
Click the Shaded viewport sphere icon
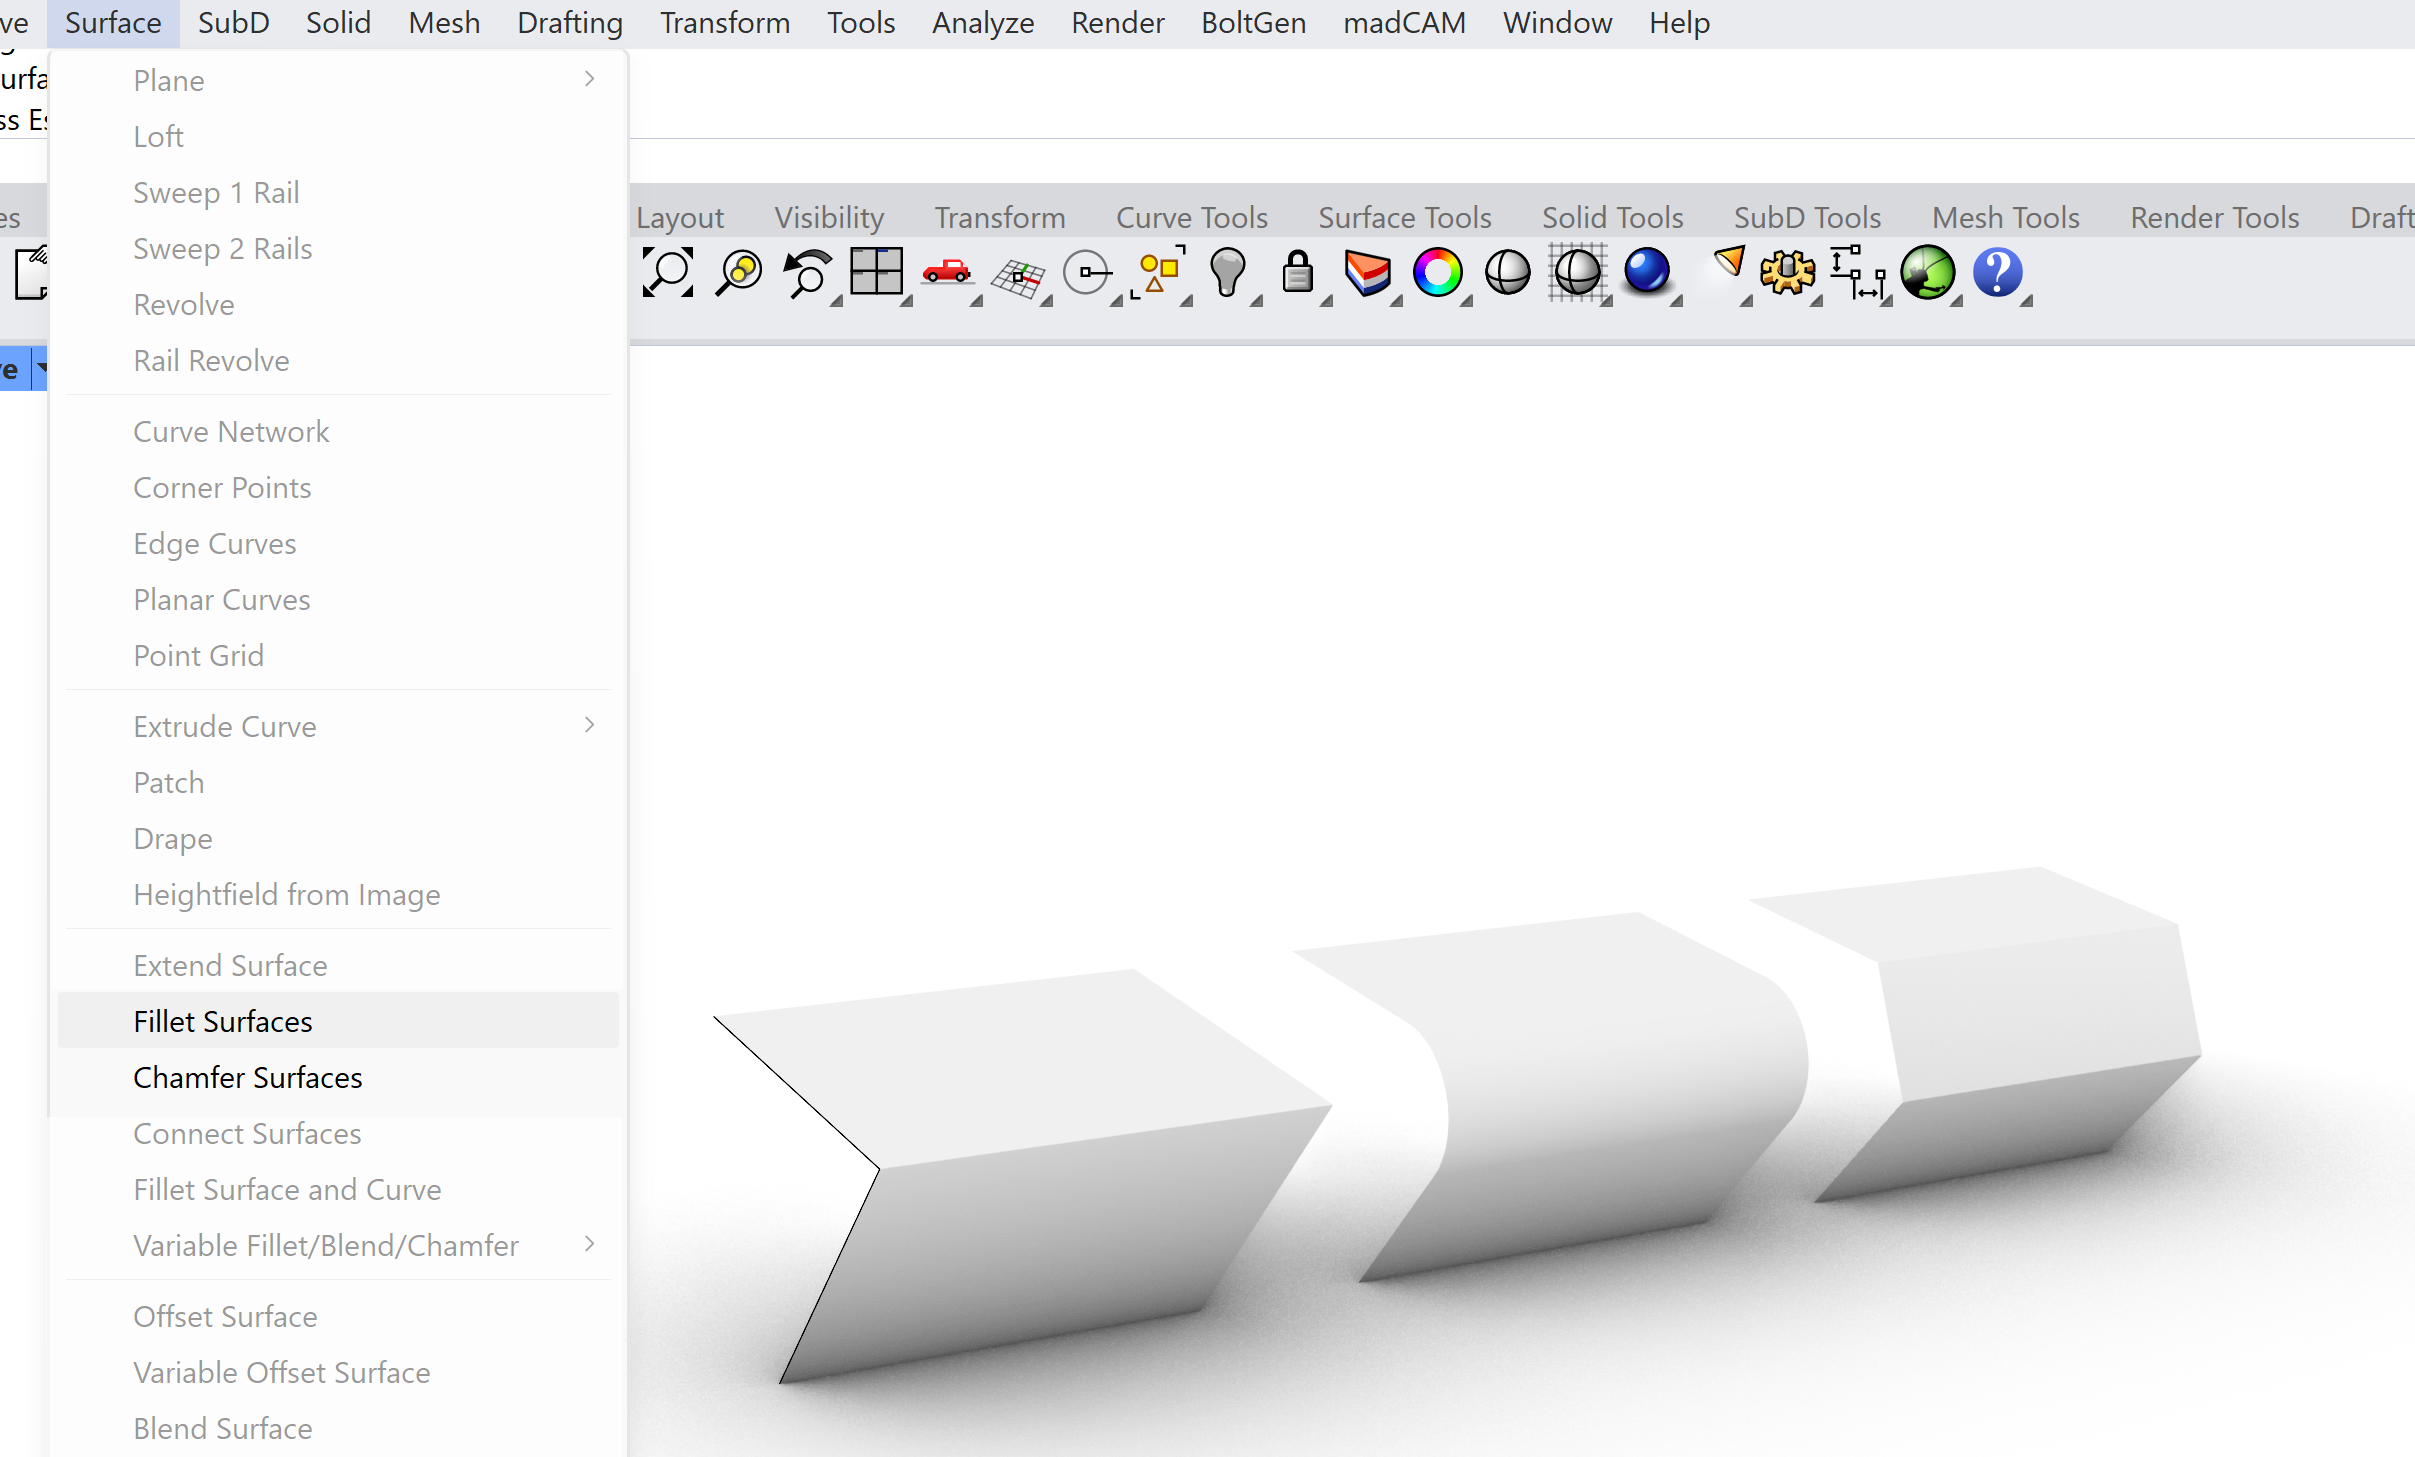(x=1507, y=272)
